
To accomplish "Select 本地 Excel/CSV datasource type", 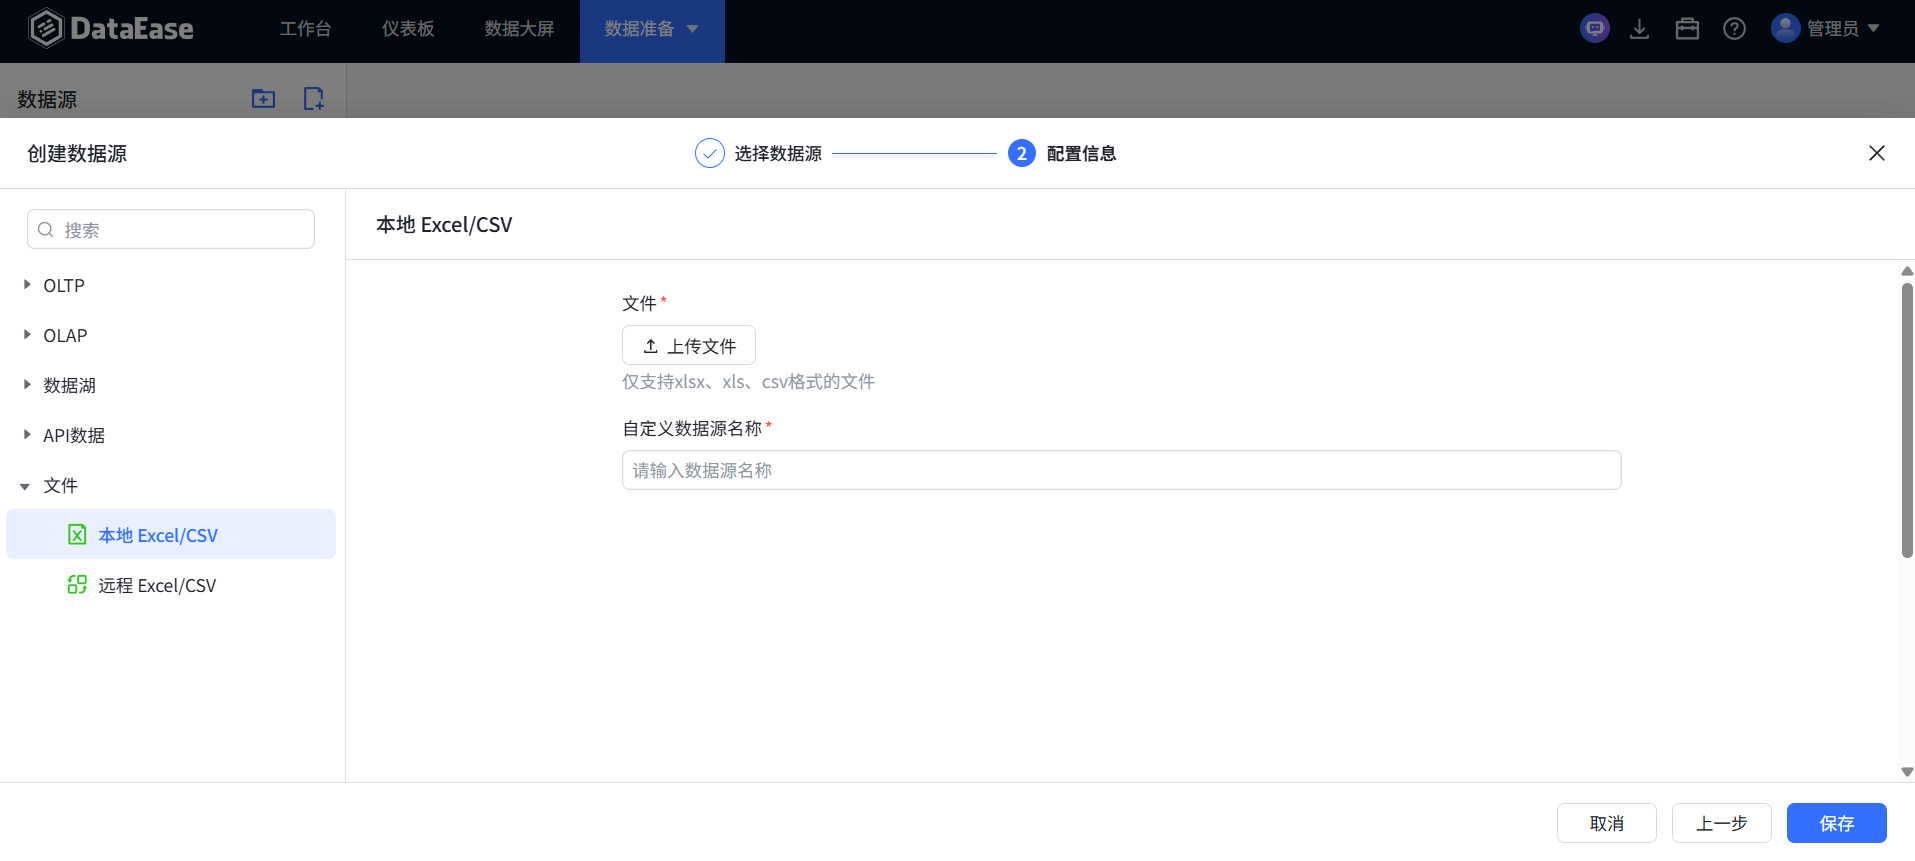I will point(171,535).
